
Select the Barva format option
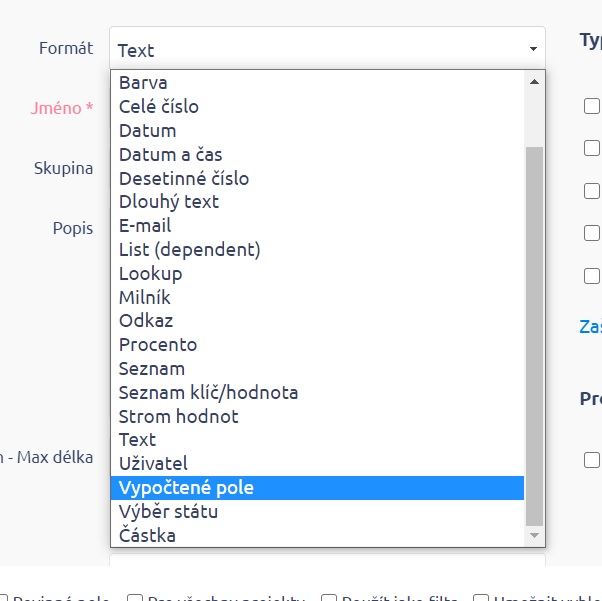pos(143,83)
